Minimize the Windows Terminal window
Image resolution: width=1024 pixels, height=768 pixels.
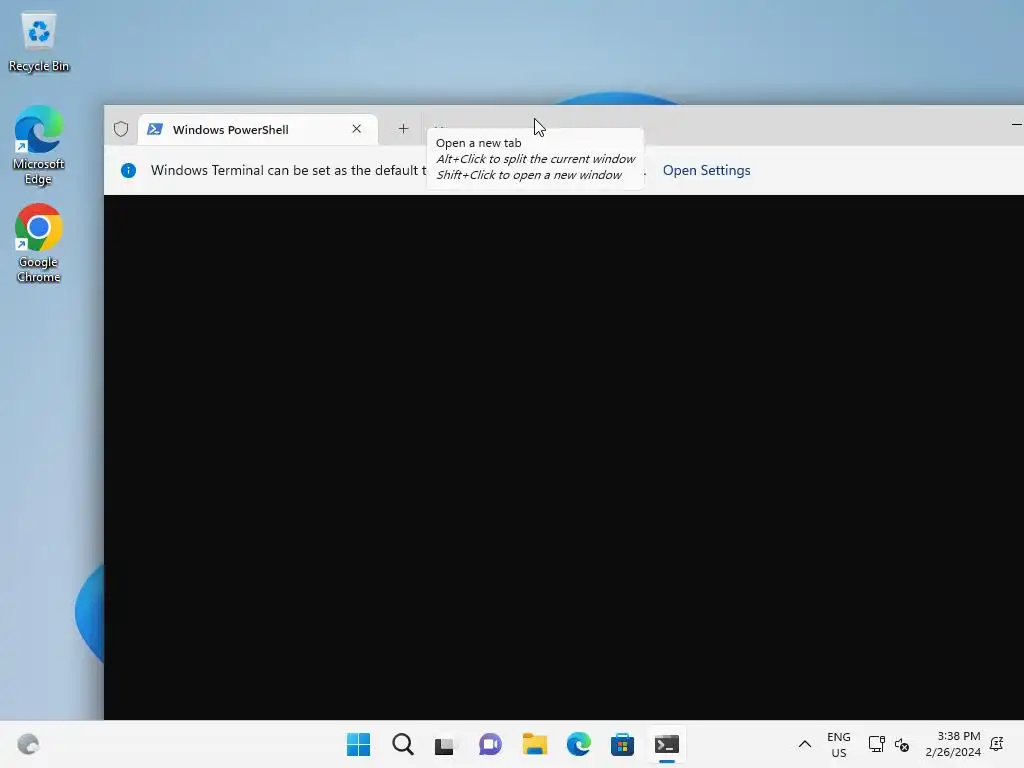coord(1016,124)
